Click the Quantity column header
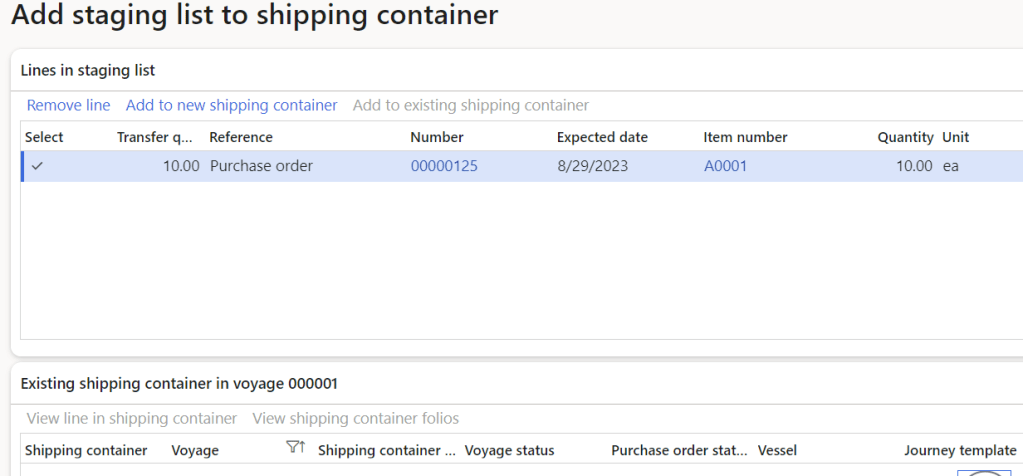This screenshot has height=476, width=1023. click(x=905, y=137)
